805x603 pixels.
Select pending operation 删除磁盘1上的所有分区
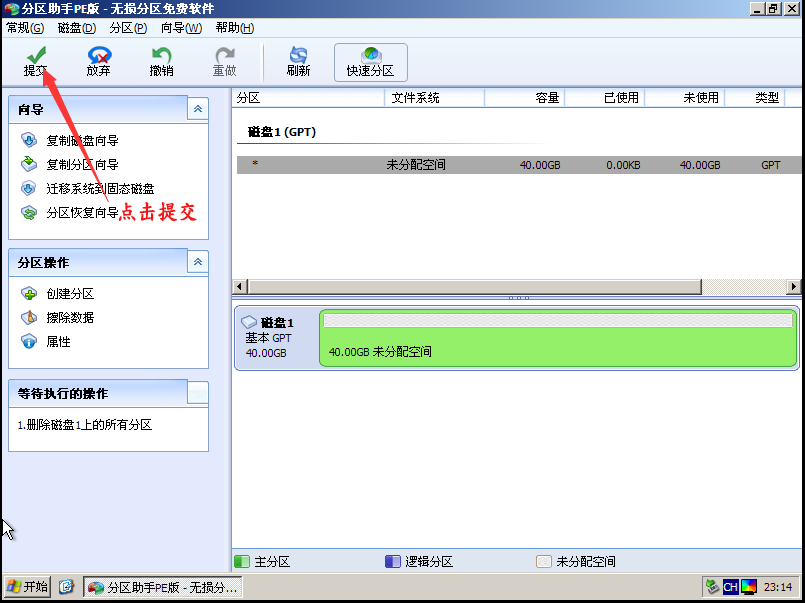(x=85, y=425)
